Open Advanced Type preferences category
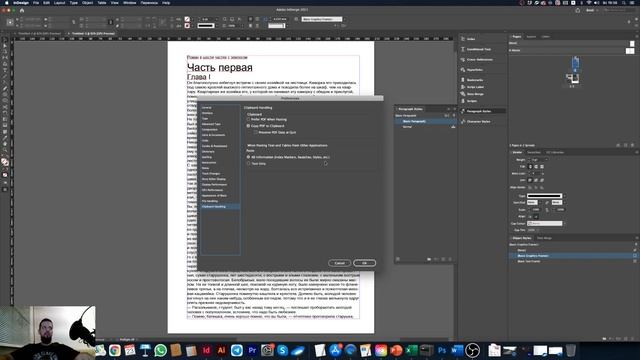 pyautogui.click(x=211, y=124)
